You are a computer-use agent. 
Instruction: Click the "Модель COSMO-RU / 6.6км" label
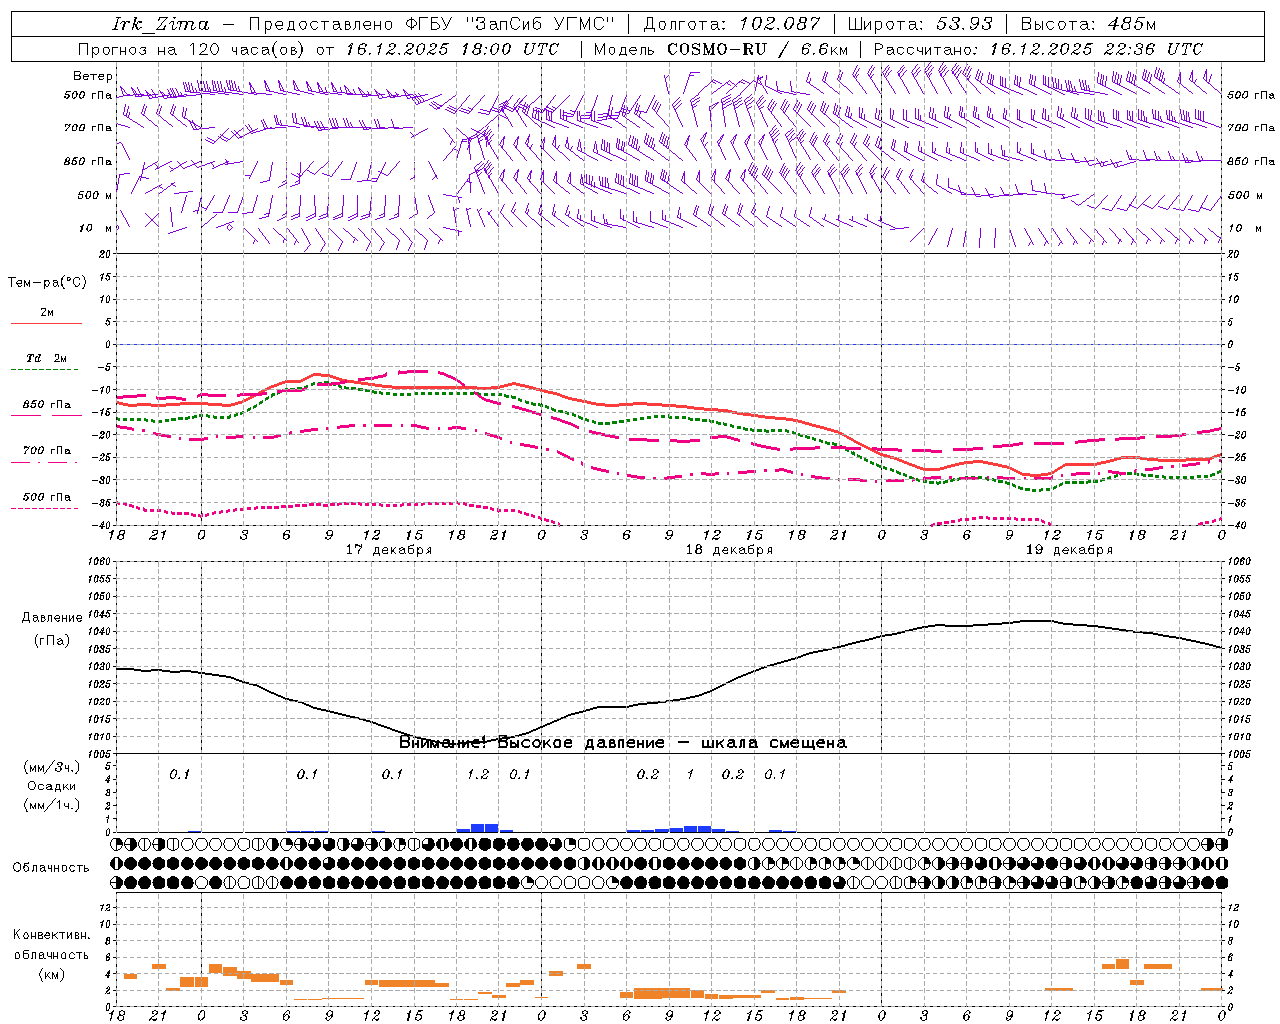click(721, 49)
